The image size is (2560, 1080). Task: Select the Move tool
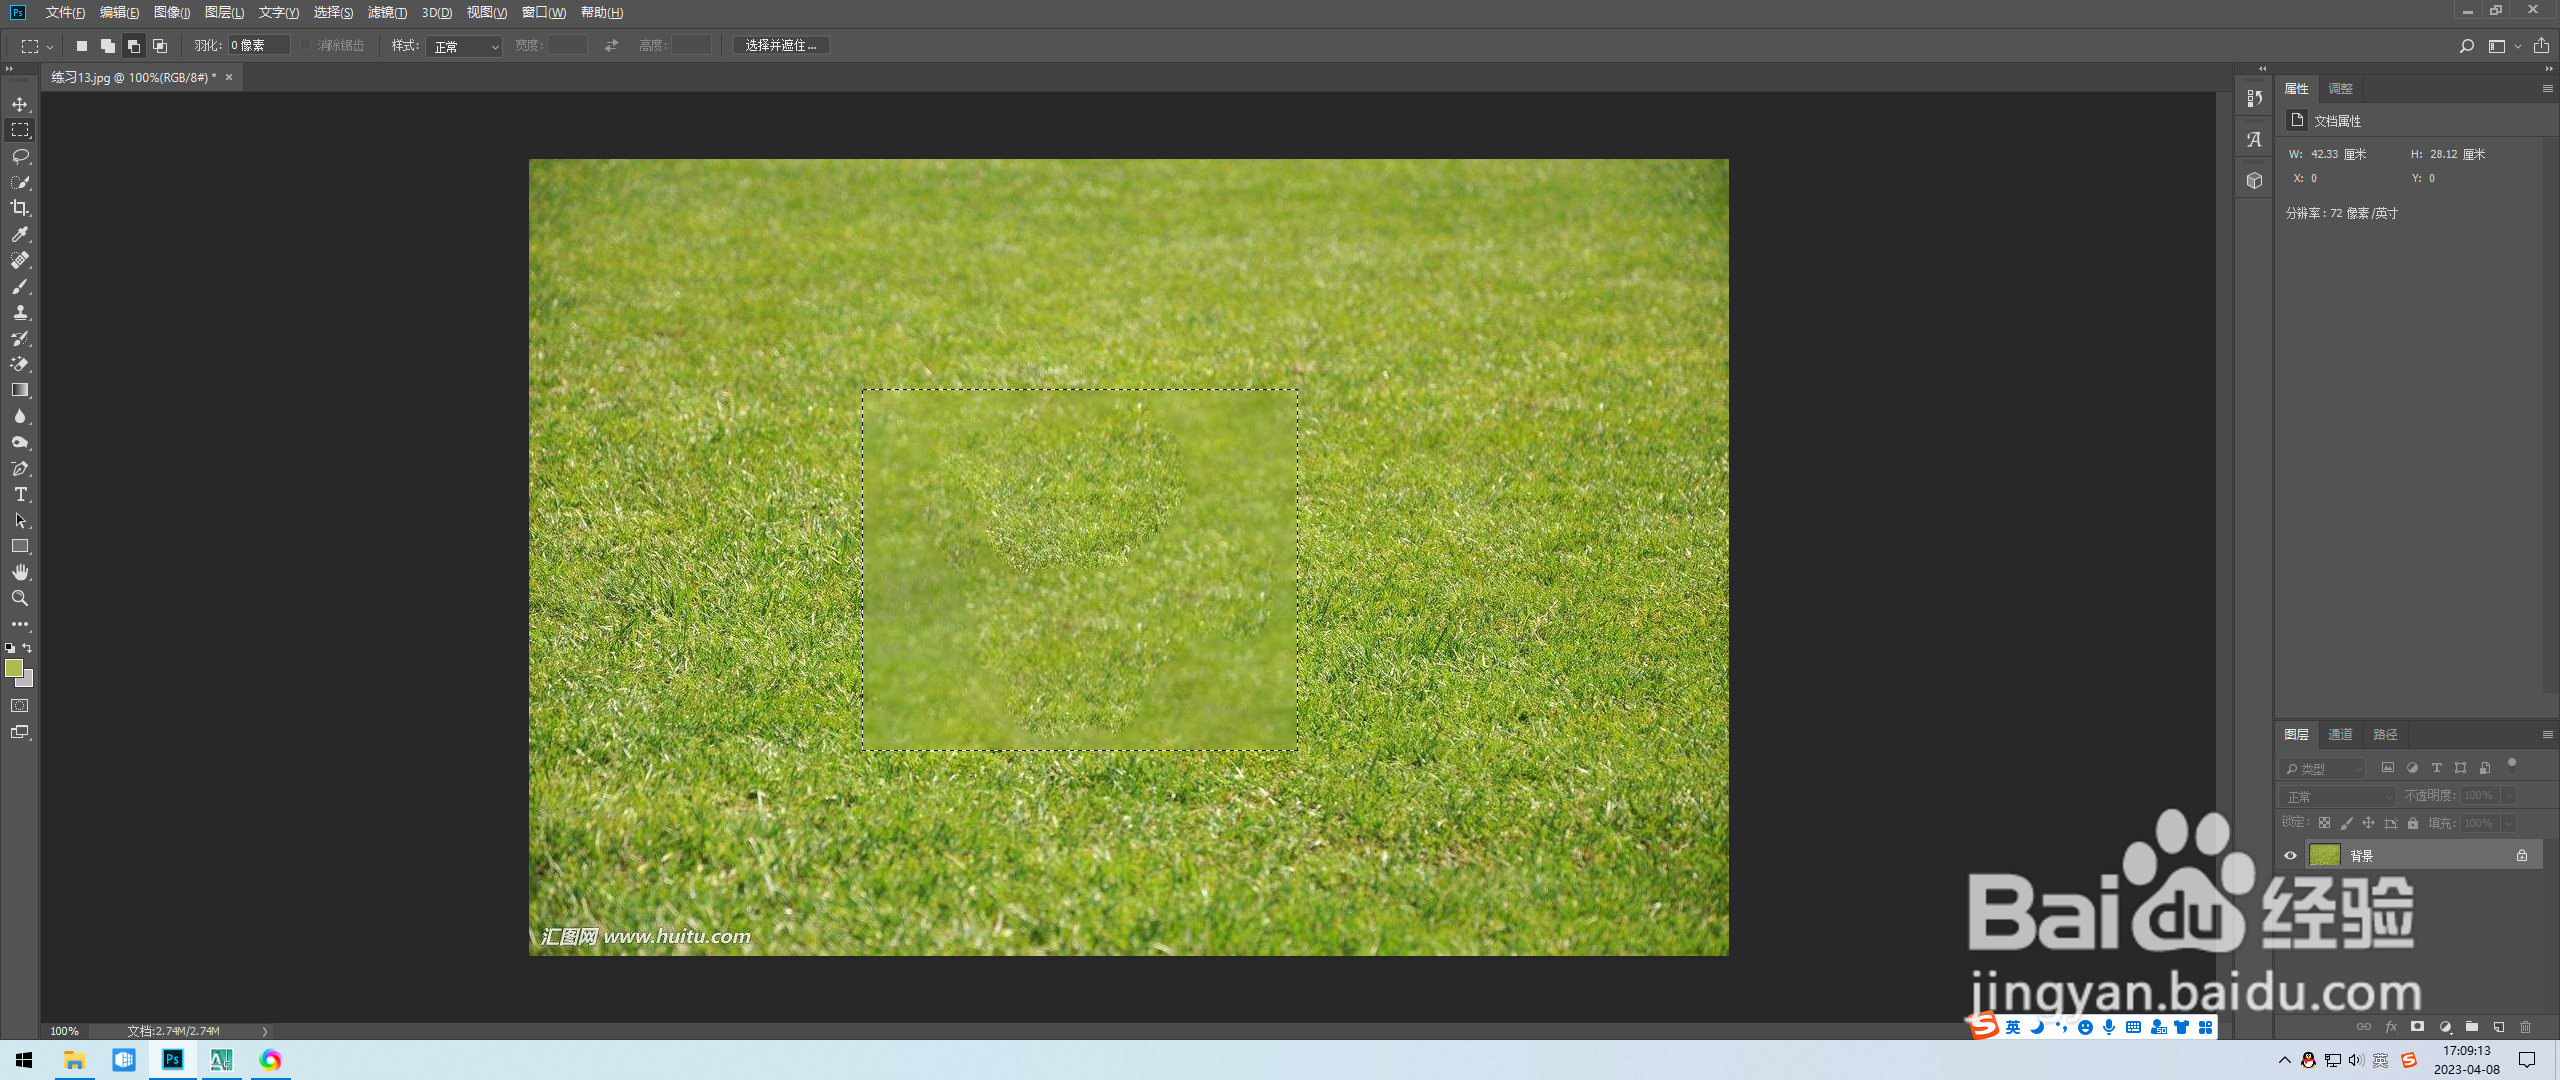(x=20, y=104)
